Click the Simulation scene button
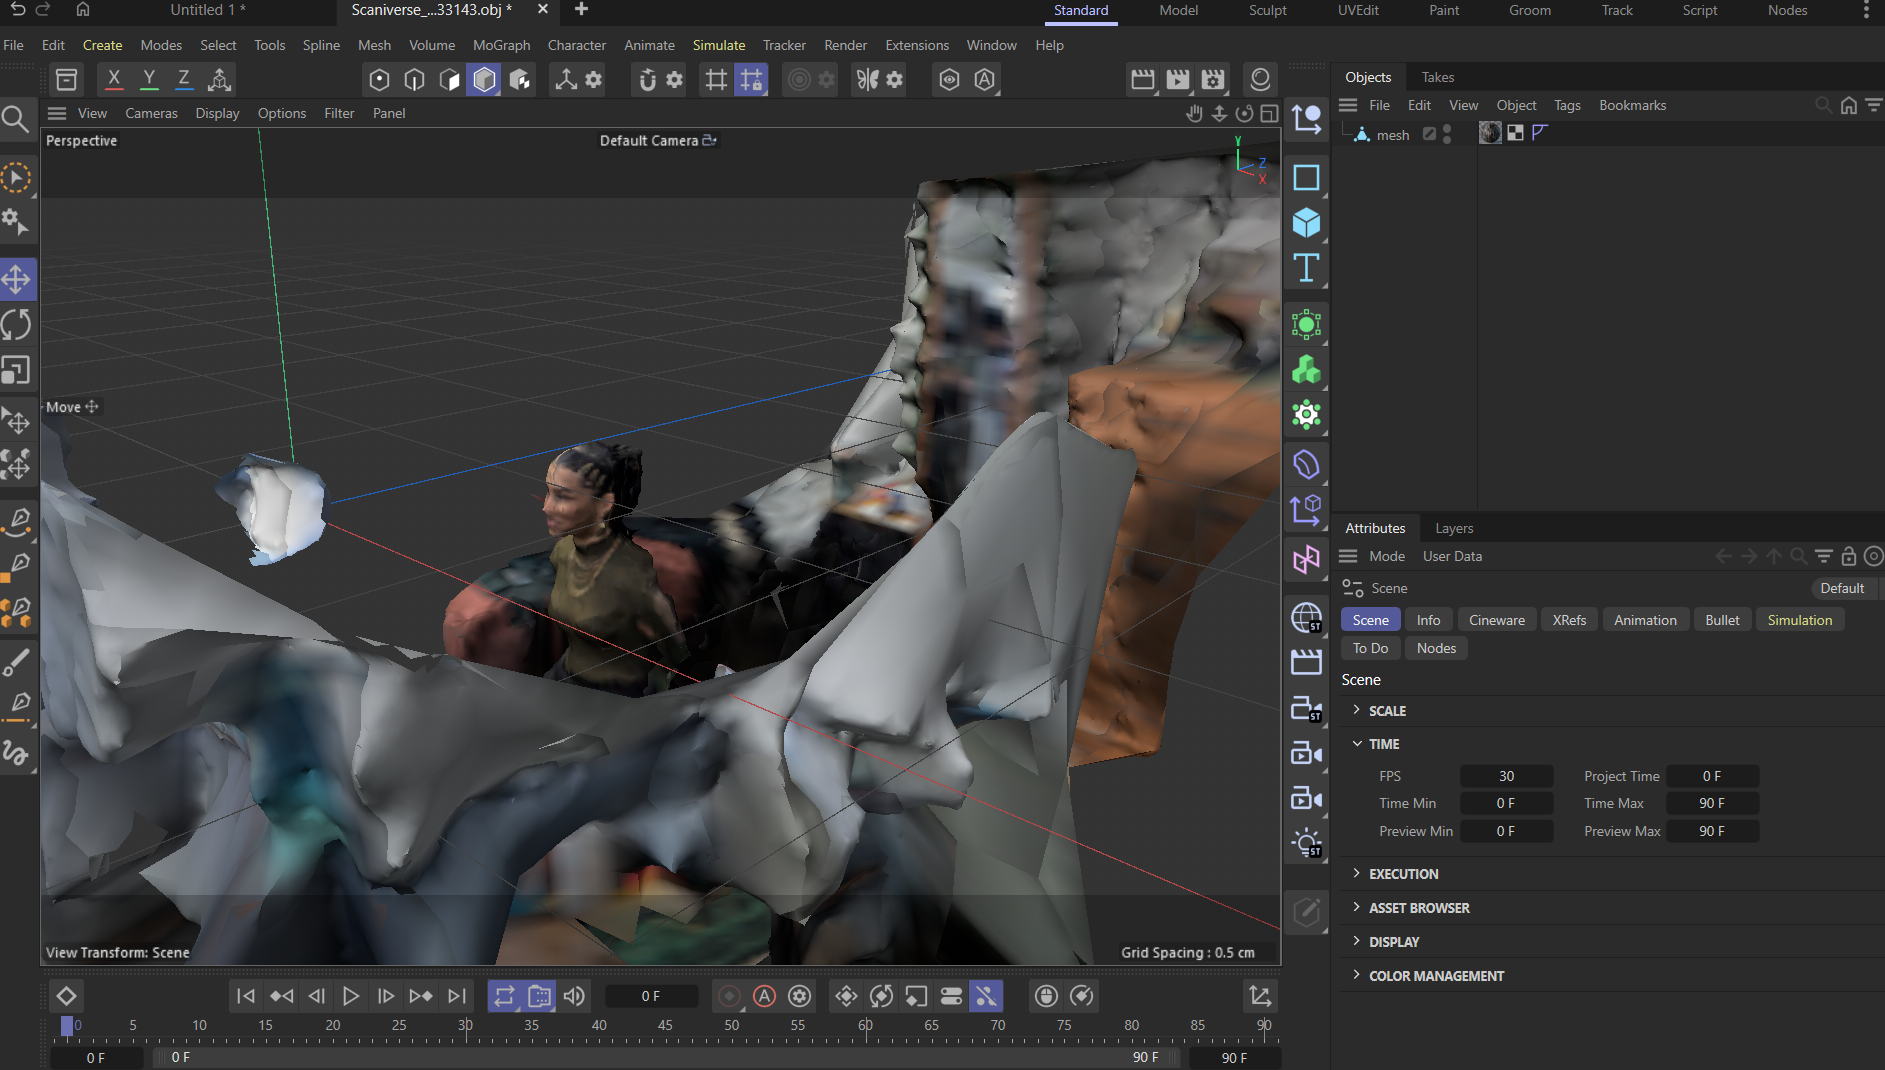Image resolution: width=1885 pixels, height=1070 pixels. click(1799, 620)
